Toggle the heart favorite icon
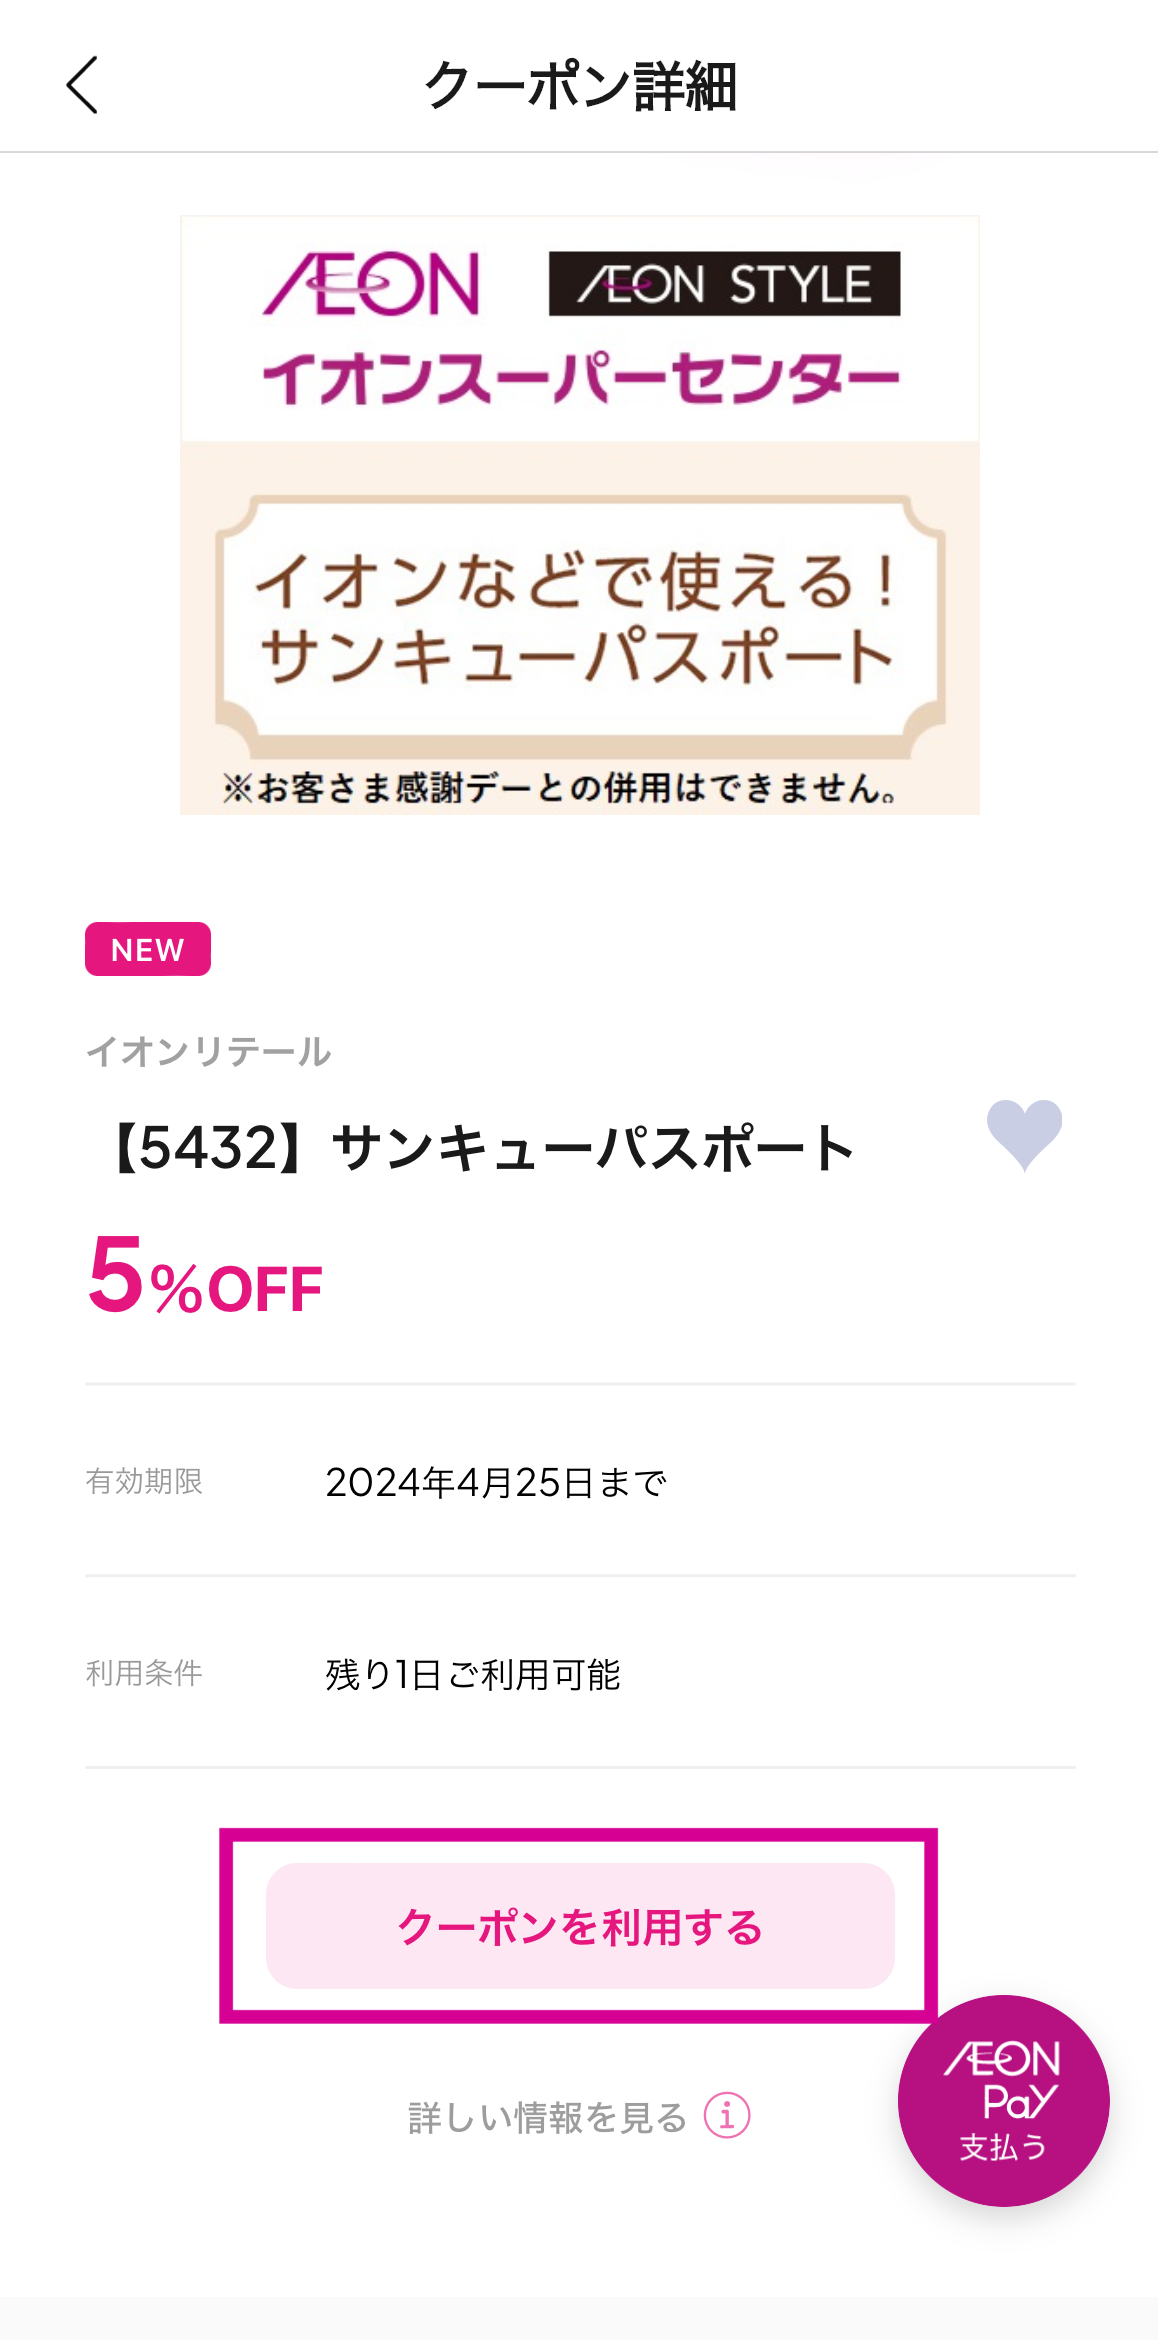The image size is (1158, 2340). coord(1024,1133)
